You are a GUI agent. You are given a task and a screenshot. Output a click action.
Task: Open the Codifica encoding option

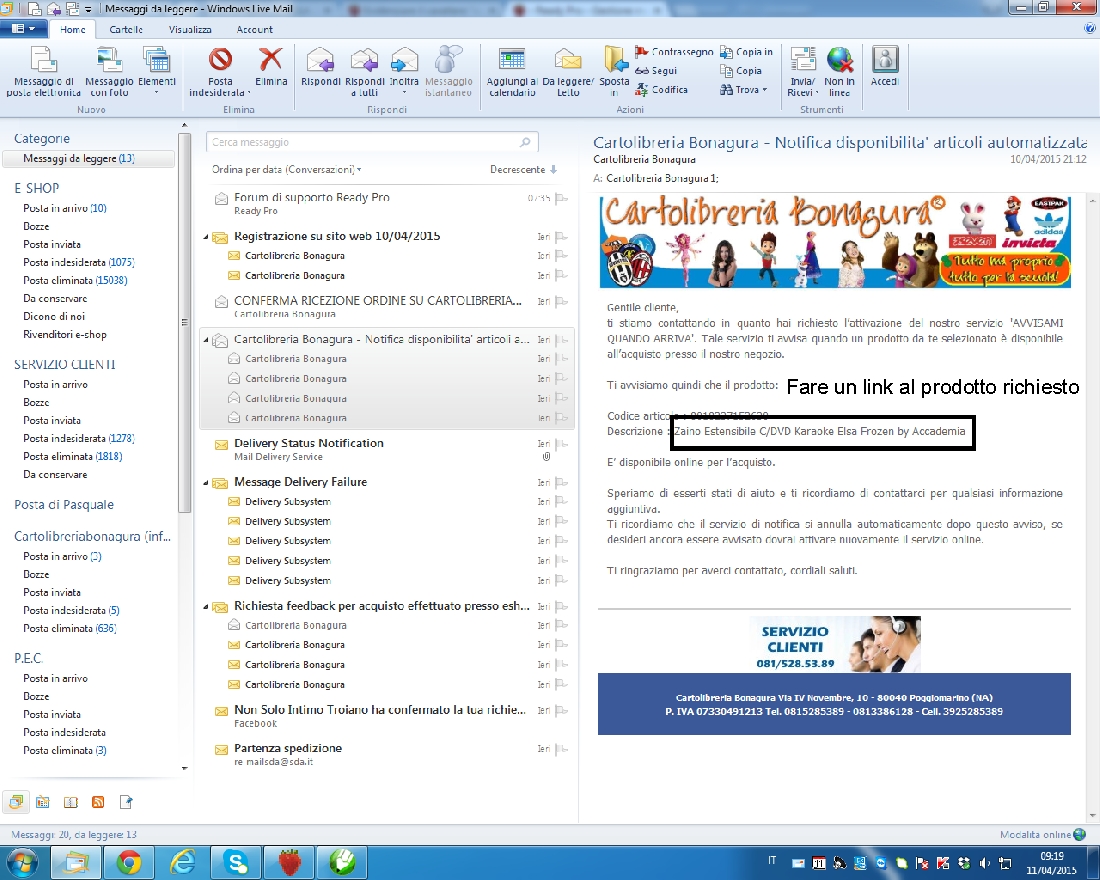coord(662,89)
